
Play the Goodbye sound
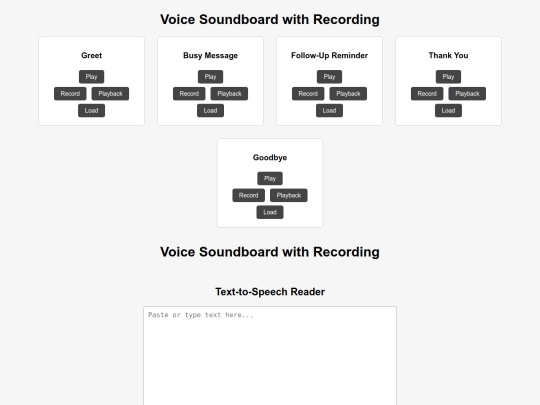coord(270,178)
